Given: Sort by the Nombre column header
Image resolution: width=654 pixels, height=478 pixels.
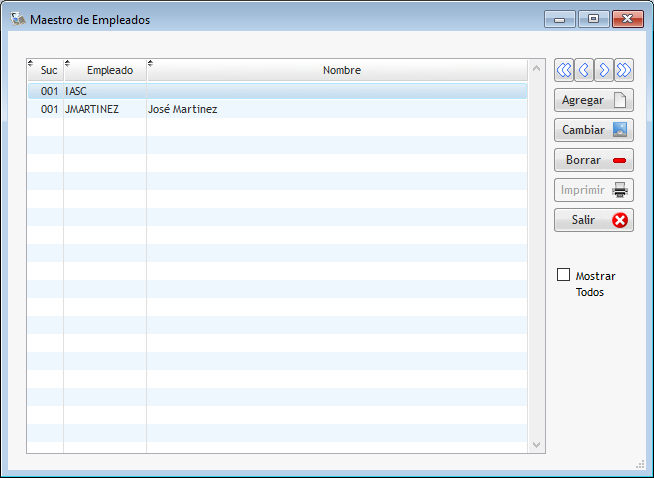Looking at the screenshot, I should click(337, 70).
